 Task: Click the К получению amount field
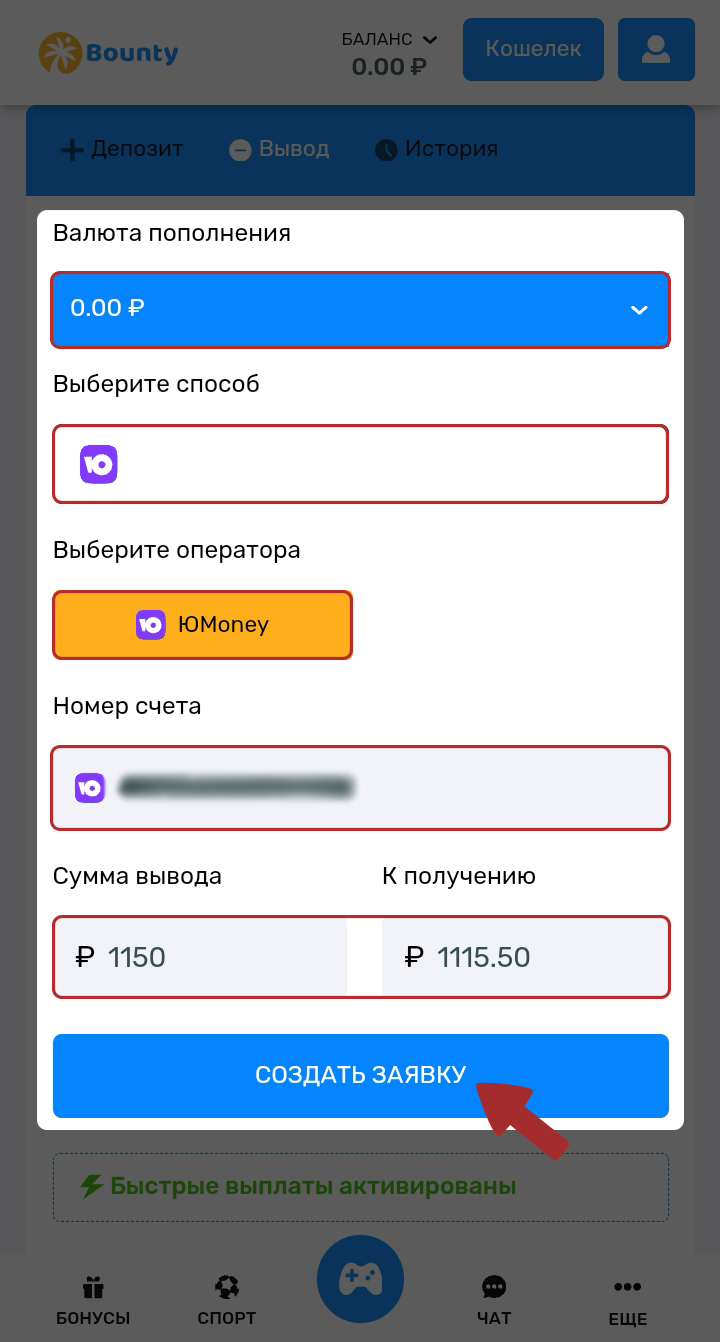coord(525,957)
